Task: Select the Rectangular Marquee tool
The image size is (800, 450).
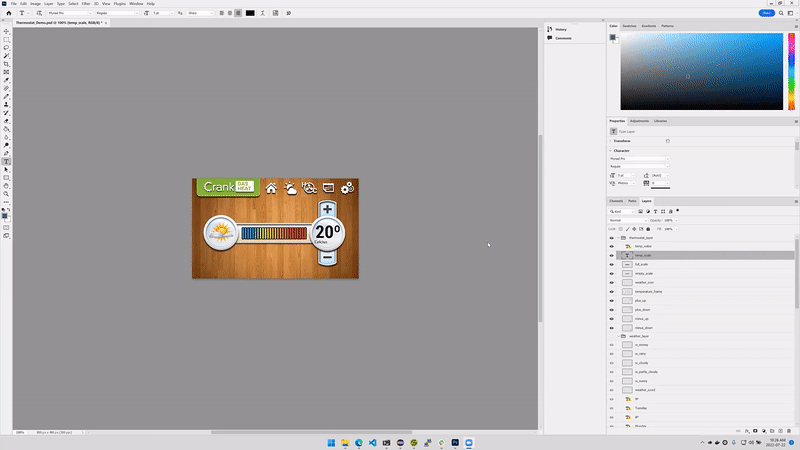Action: coord(6,40)
